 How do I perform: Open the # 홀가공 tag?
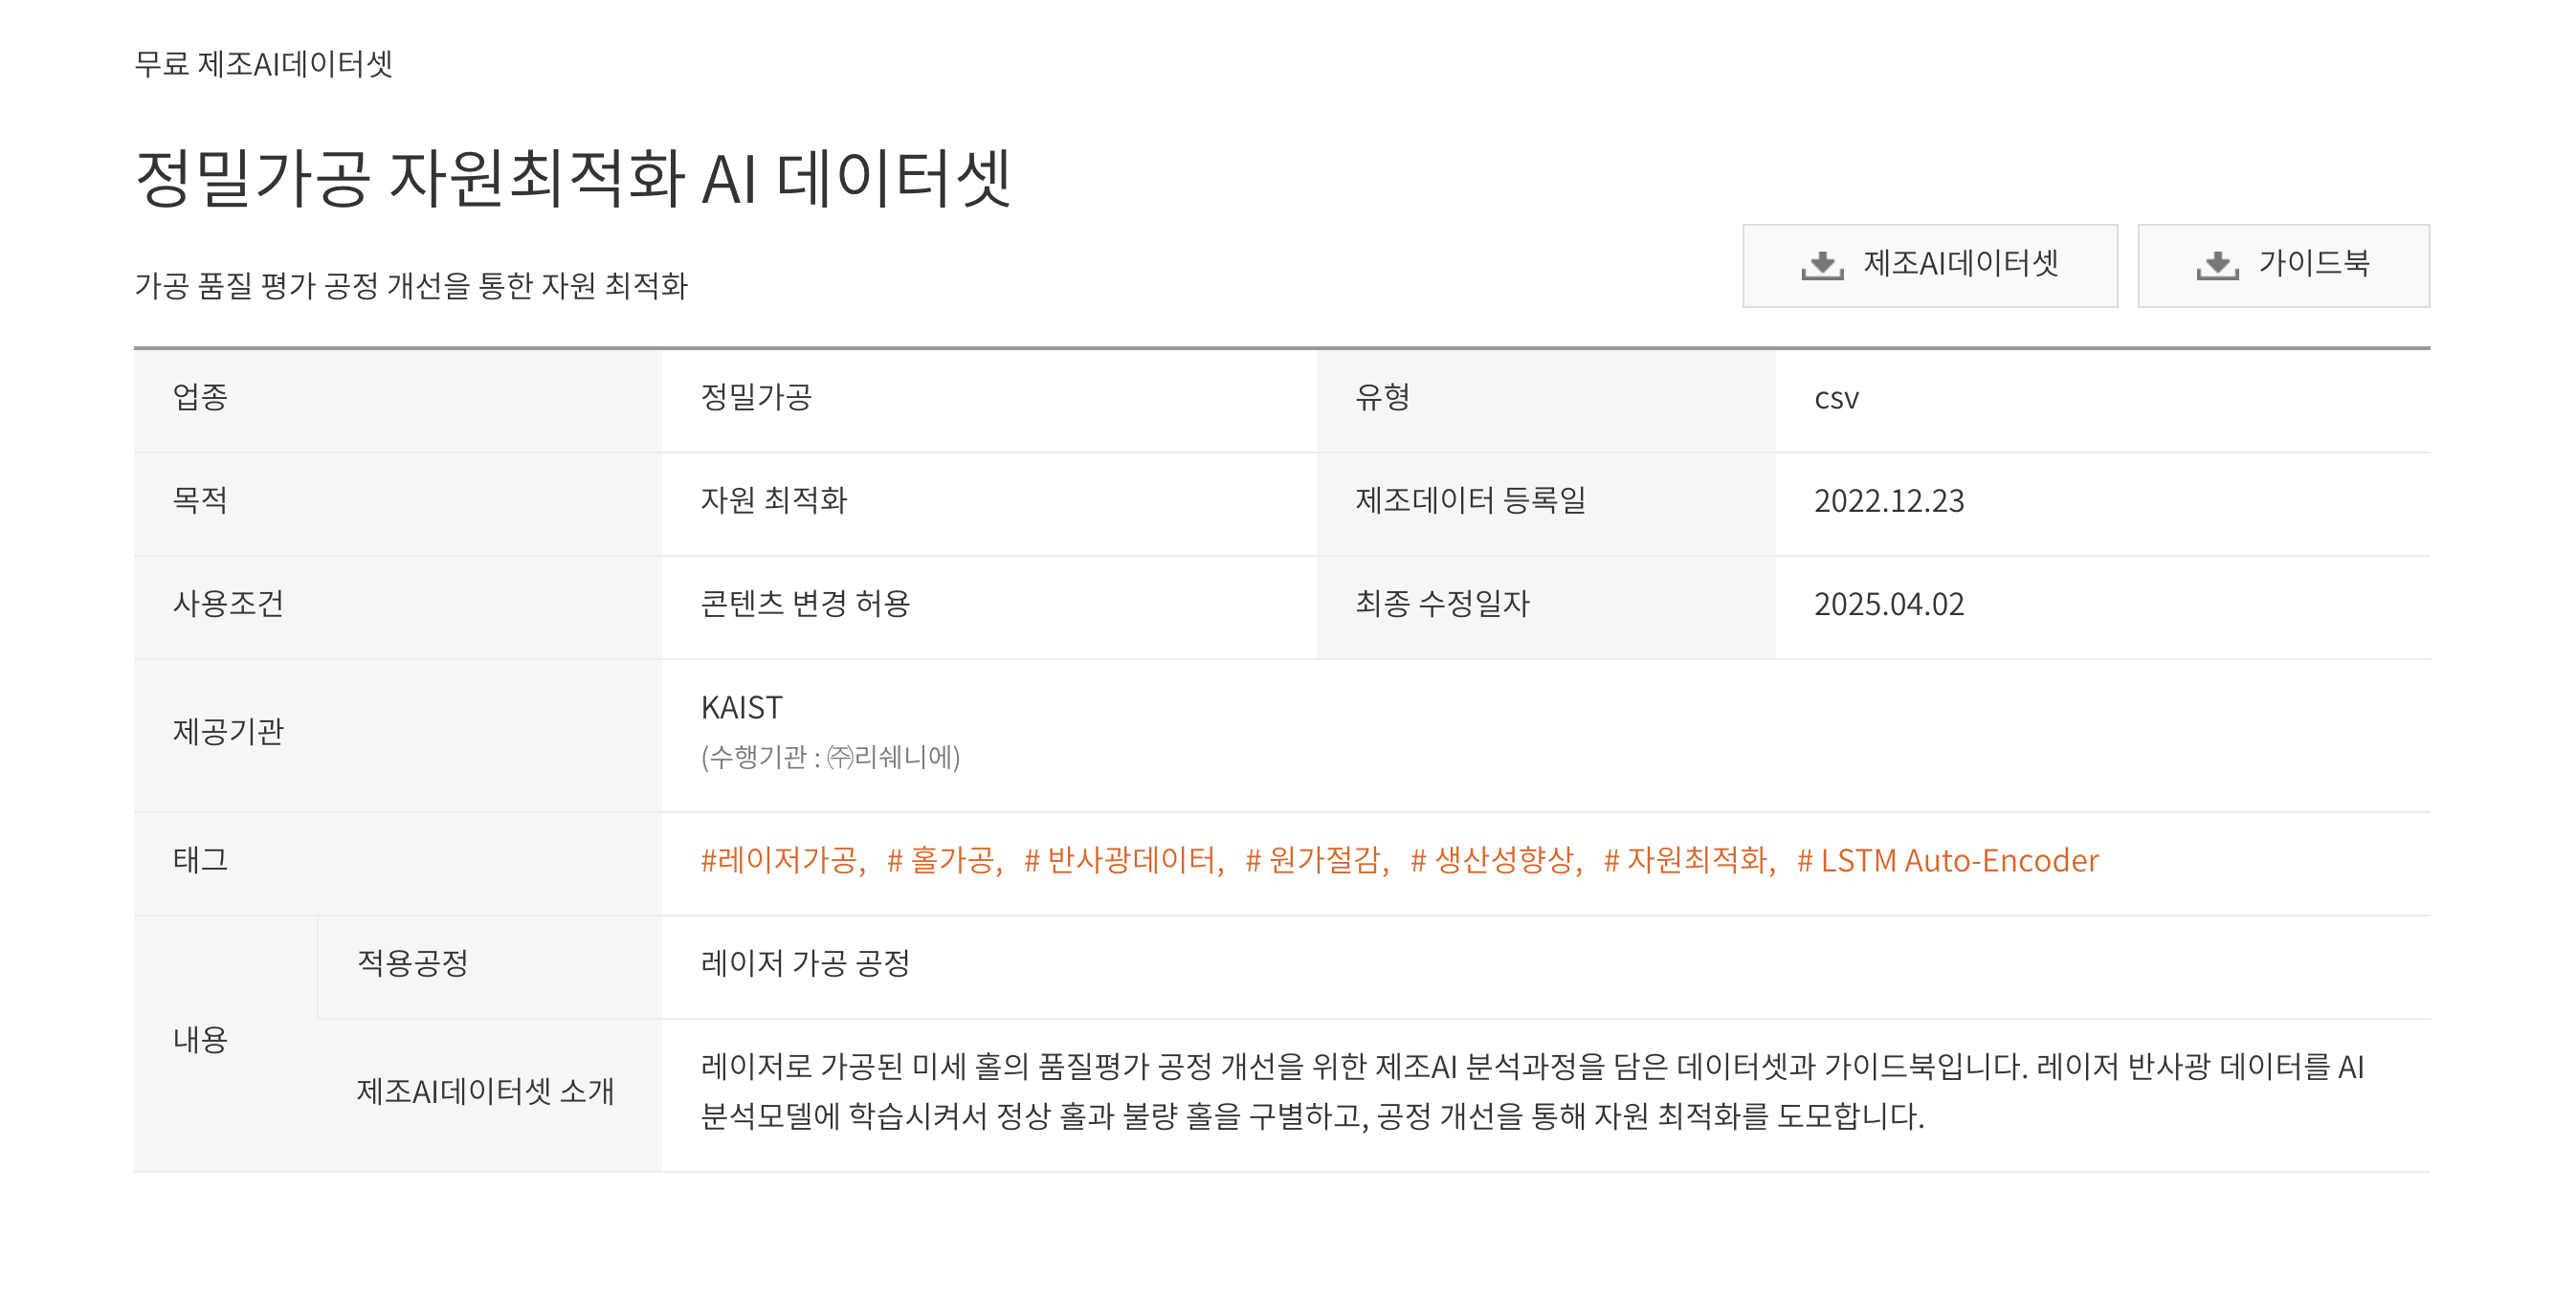[x=943, y=860]
